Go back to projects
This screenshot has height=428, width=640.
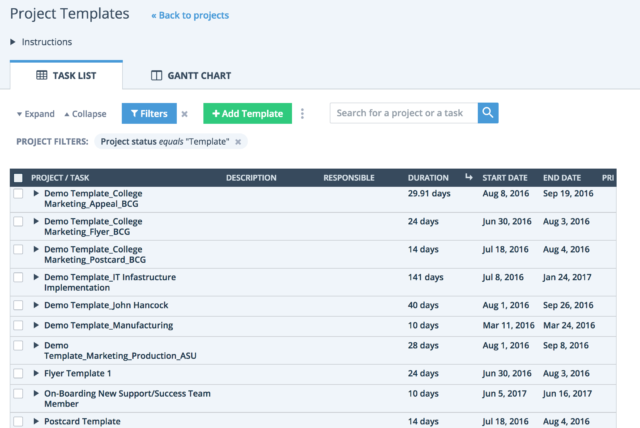[190, 16]
